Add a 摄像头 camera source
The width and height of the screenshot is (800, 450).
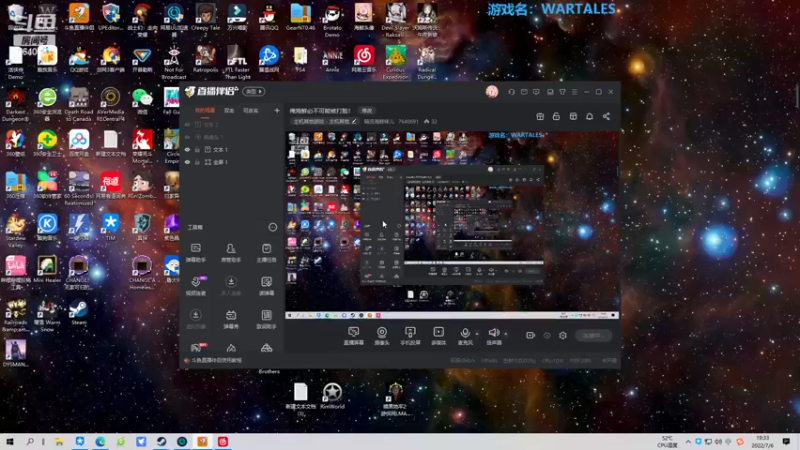(382, 336)
